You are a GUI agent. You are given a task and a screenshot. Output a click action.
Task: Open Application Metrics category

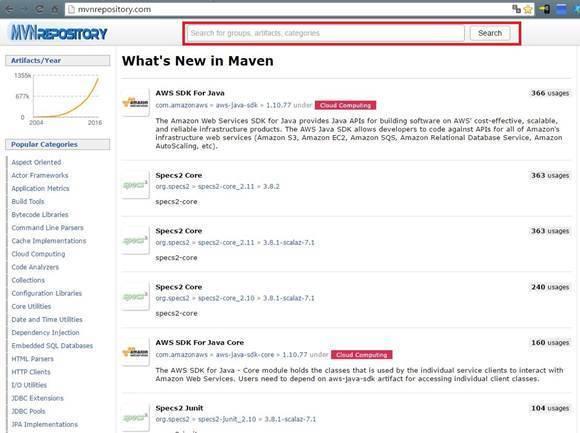[40, 189]
